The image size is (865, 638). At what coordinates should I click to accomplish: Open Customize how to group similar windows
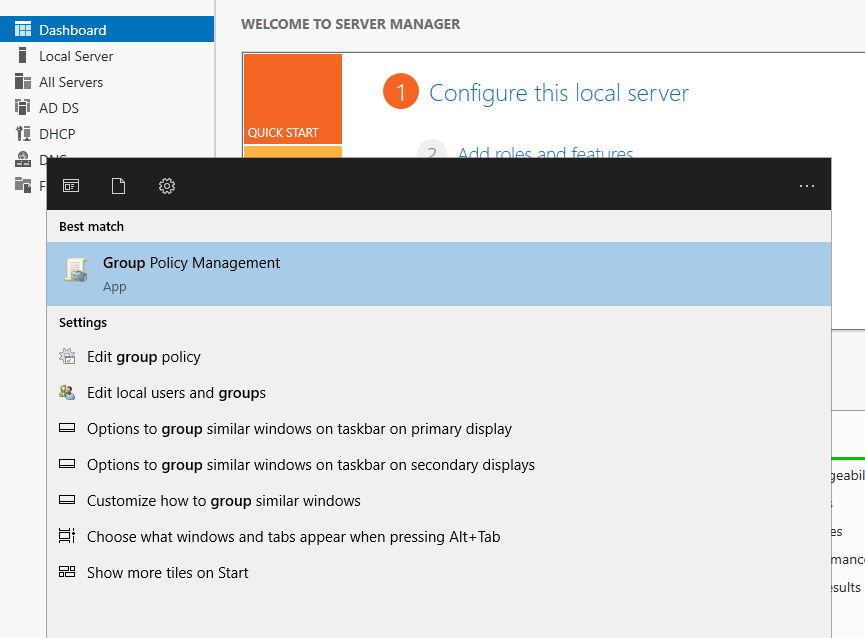(223, 501)
